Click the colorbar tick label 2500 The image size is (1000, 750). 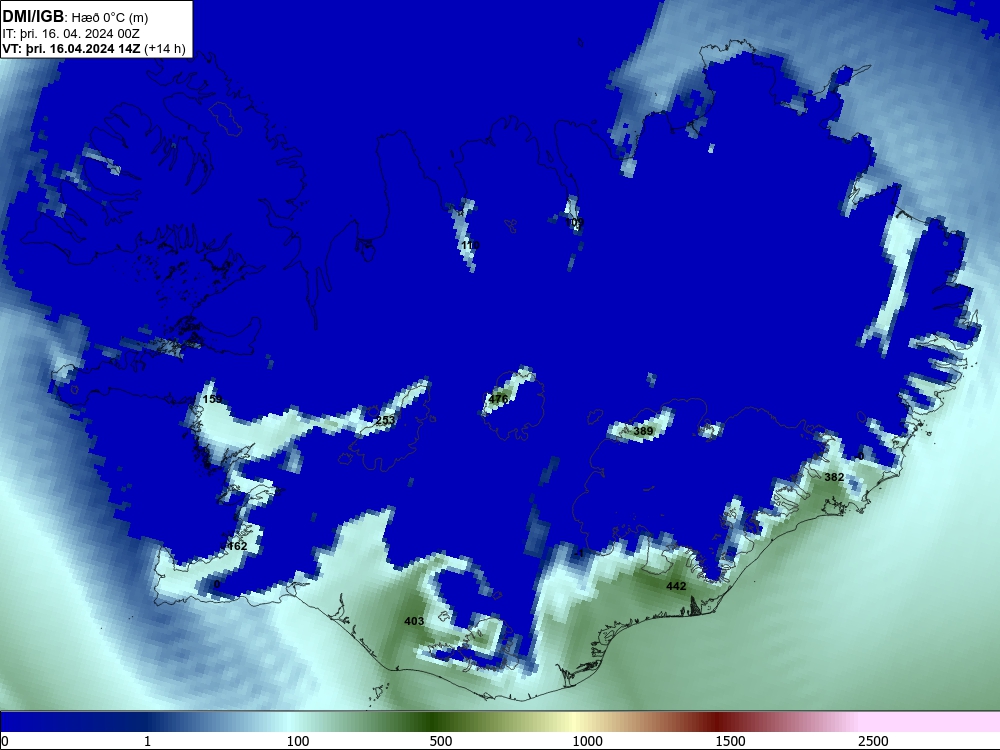873,741
